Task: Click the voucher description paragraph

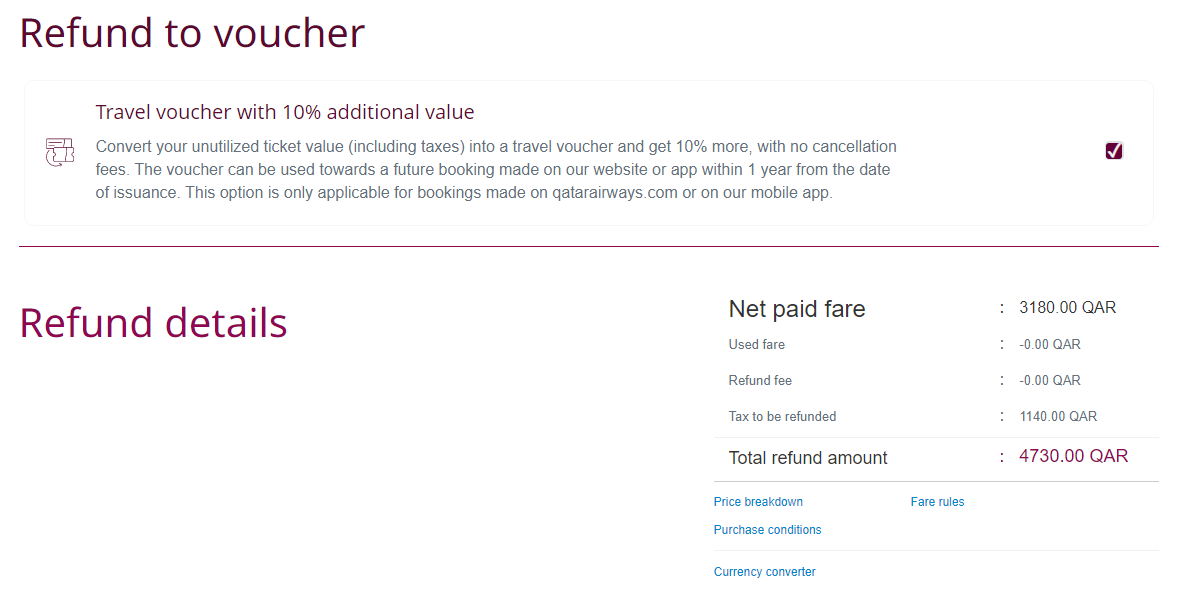Action: (x=496, y=170)
